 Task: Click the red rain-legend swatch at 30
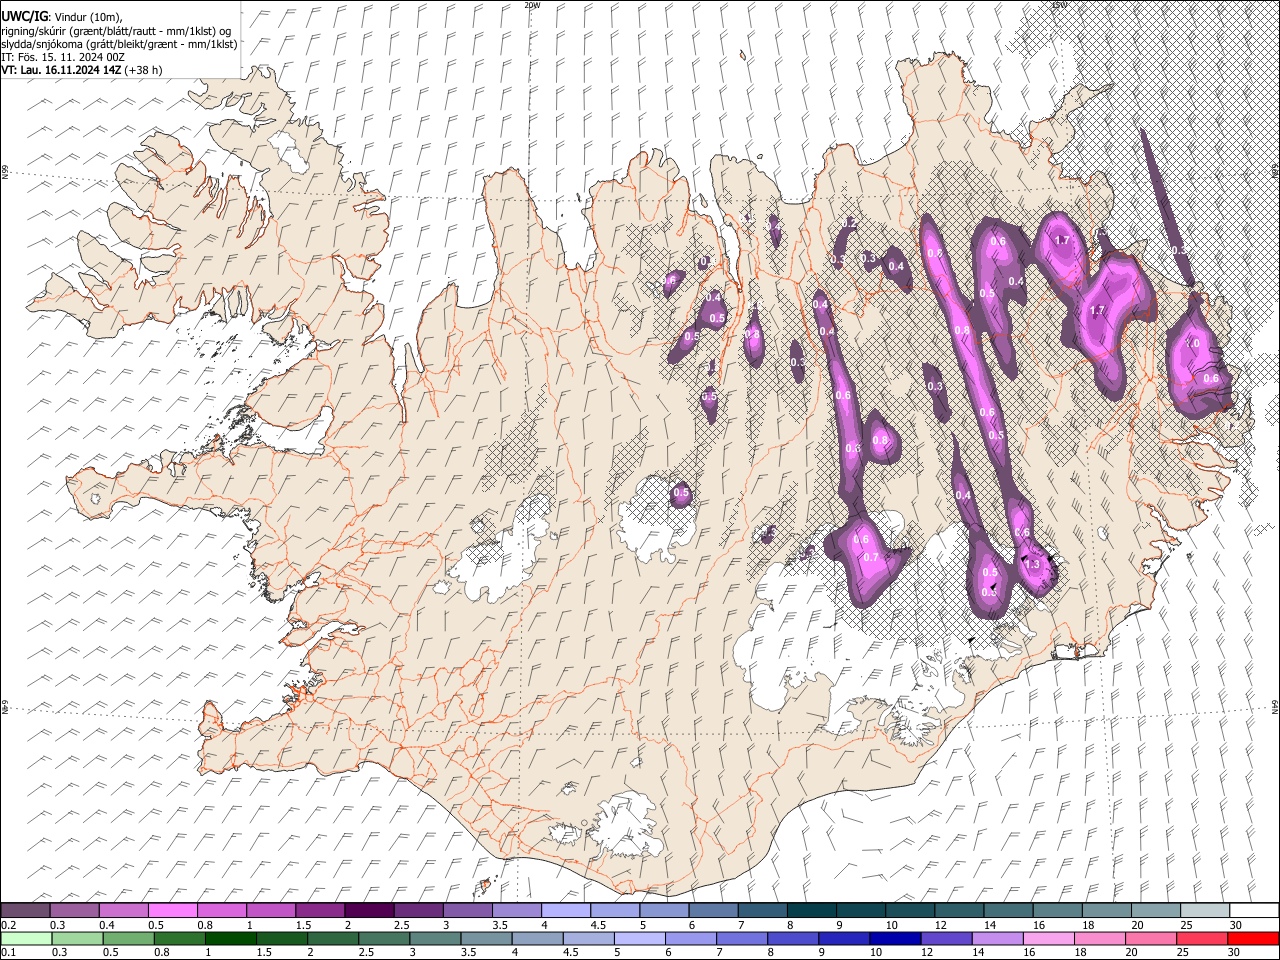pyautogui.click(x=1254, y=938)
